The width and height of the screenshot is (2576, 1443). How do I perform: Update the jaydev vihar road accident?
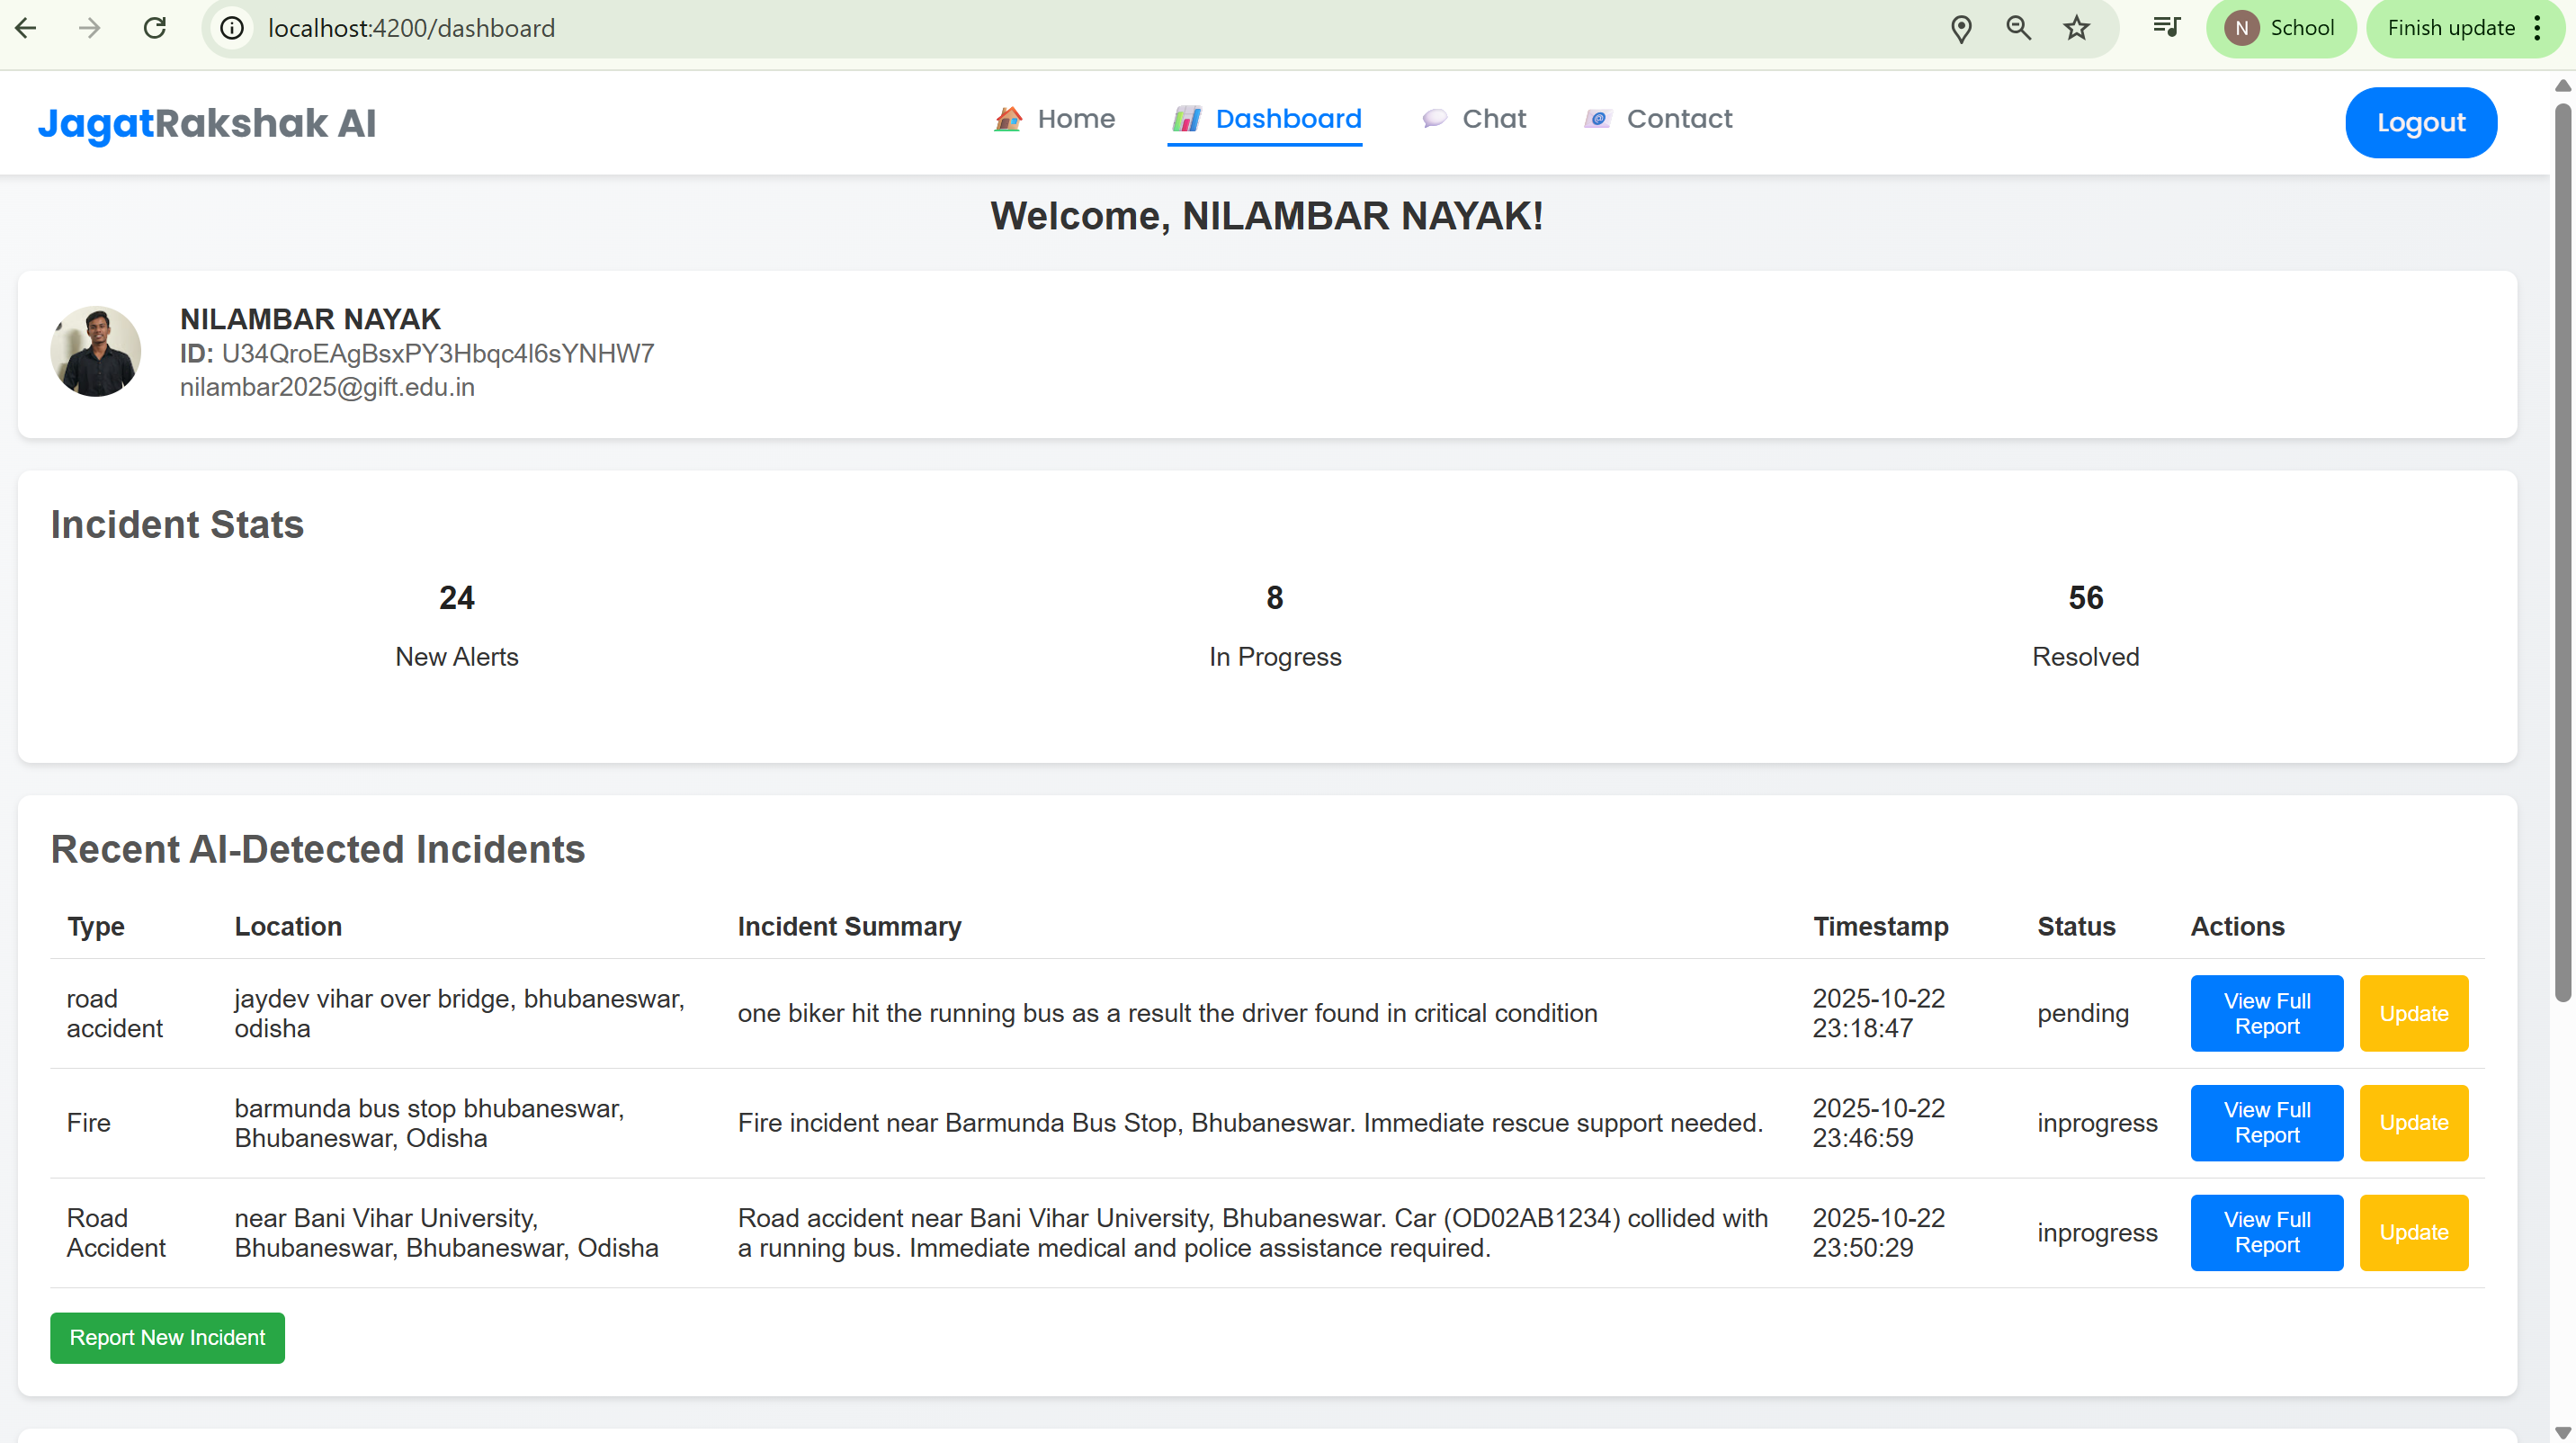(x=2413, y=1013)
